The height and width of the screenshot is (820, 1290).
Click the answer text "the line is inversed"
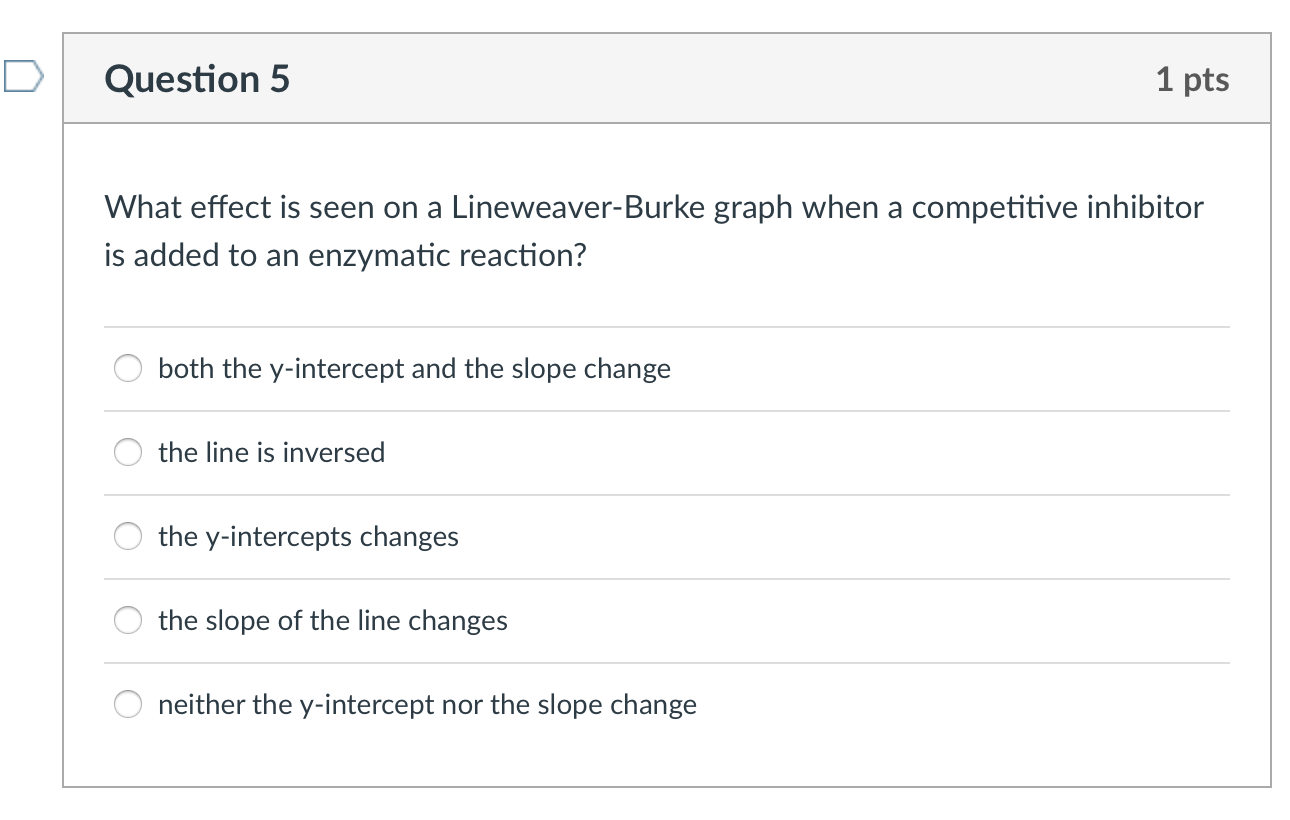pos(271,453)
